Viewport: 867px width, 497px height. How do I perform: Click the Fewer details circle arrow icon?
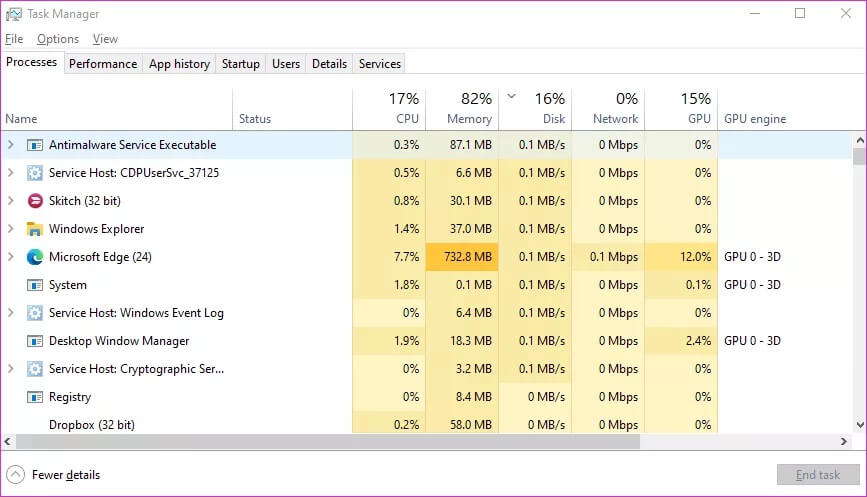click(15, 474)
